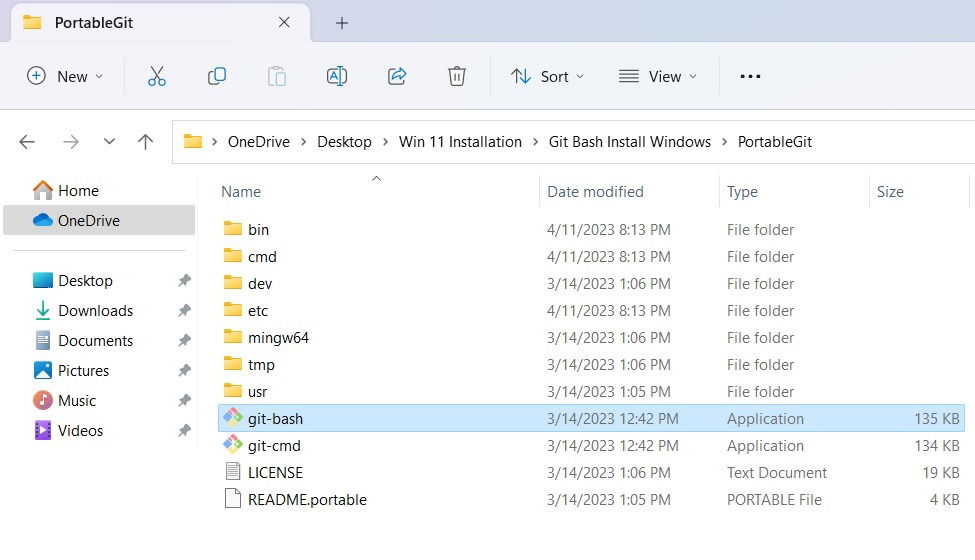Screen dimensions: 975x560
Task: Click the git-cmd application icon
Action: pyautogui.click(x=233, y=444)
